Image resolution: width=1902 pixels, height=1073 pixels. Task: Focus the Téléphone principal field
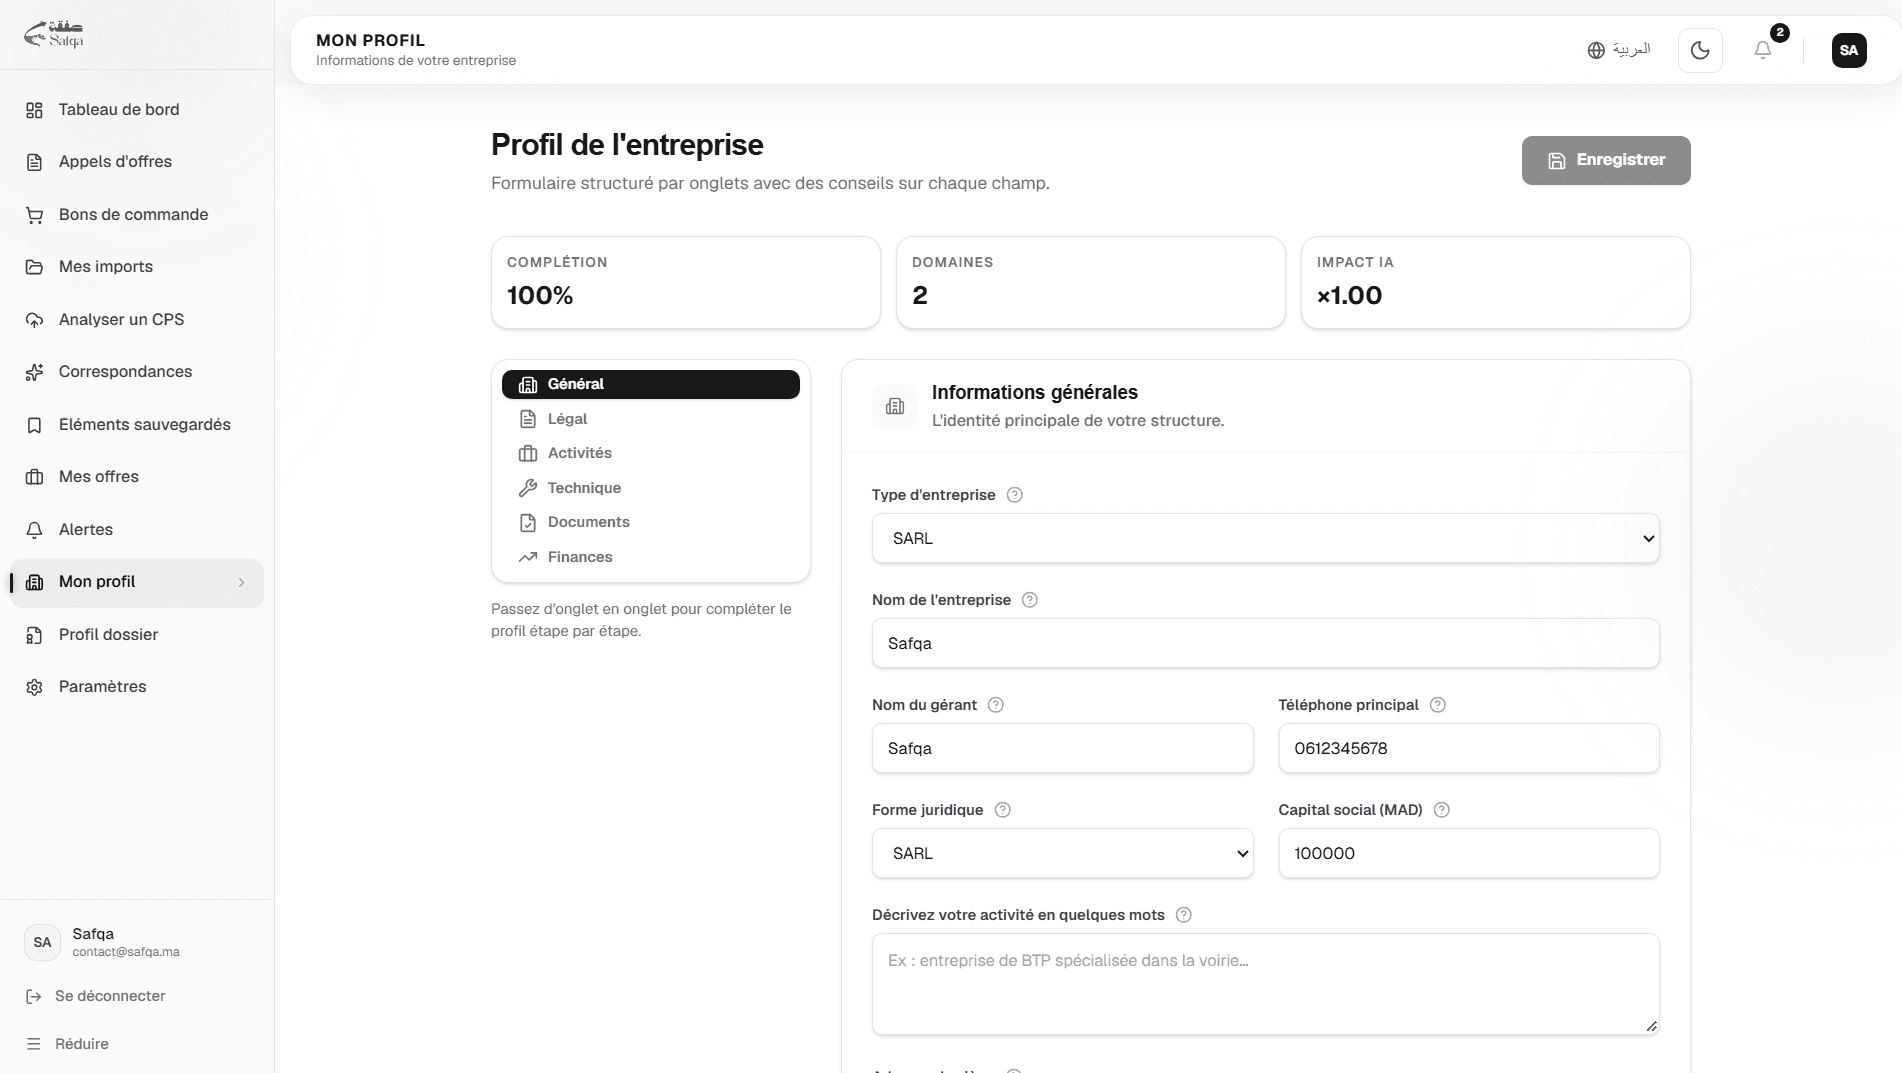1468,748
